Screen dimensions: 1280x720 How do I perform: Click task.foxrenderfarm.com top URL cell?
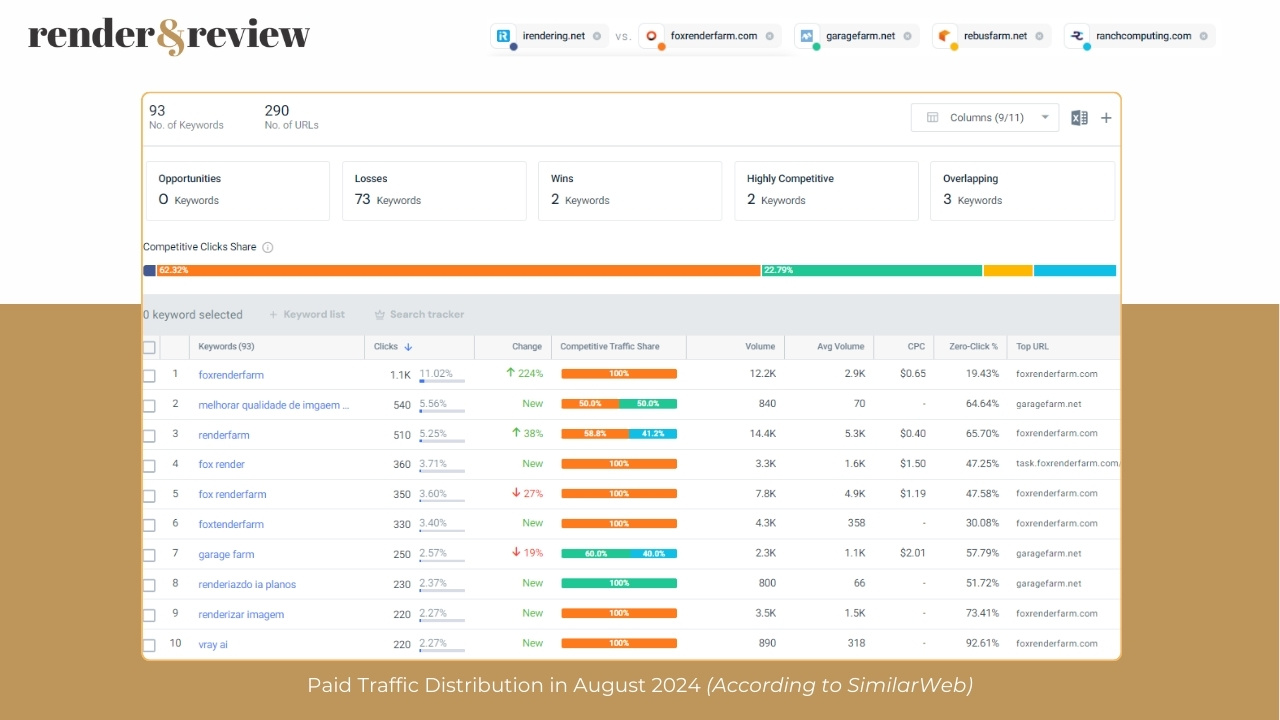[1067, 464]
